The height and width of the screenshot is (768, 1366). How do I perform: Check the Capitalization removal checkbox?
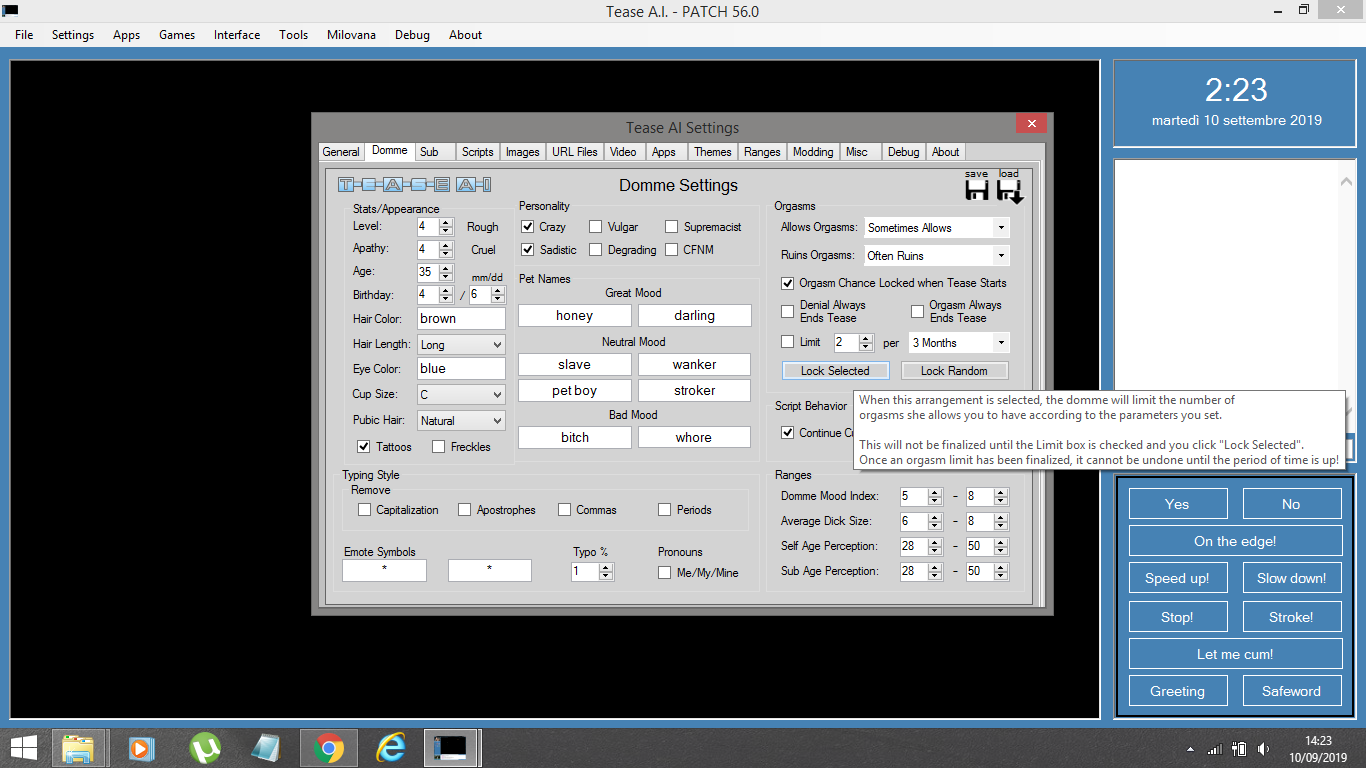(364, 510)
